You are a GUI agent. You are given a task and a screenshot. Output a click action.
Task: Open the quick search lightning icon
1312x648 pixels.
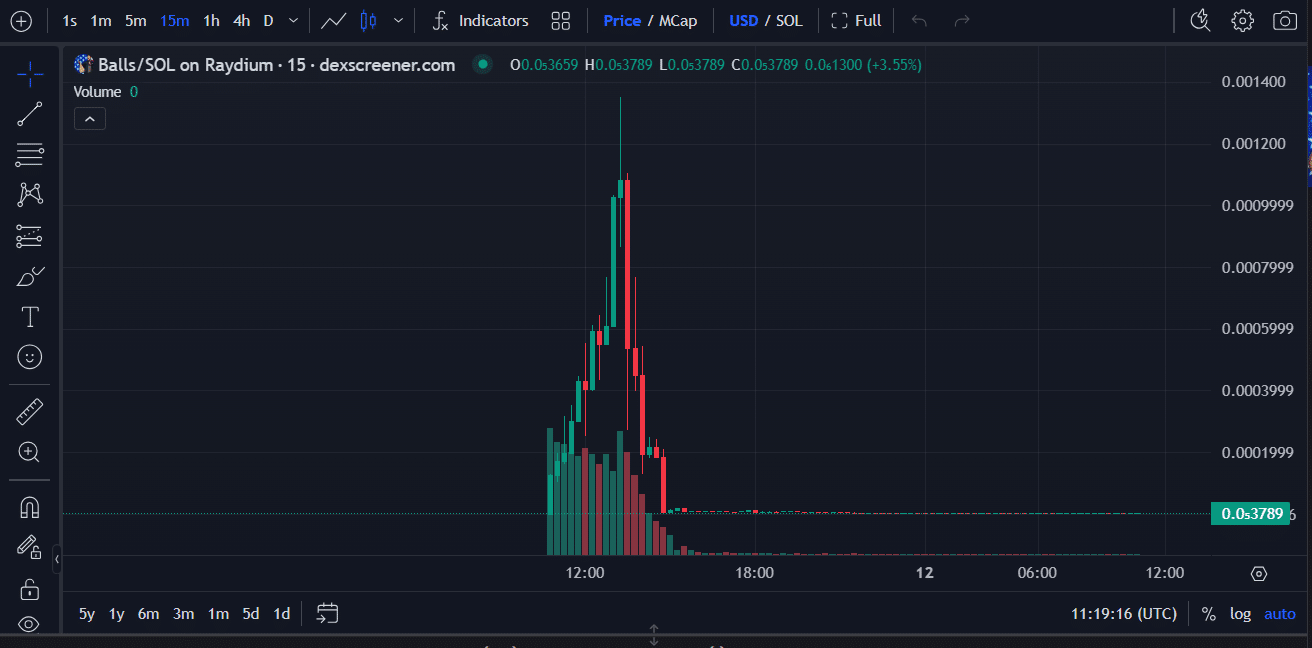point(1201,20)
